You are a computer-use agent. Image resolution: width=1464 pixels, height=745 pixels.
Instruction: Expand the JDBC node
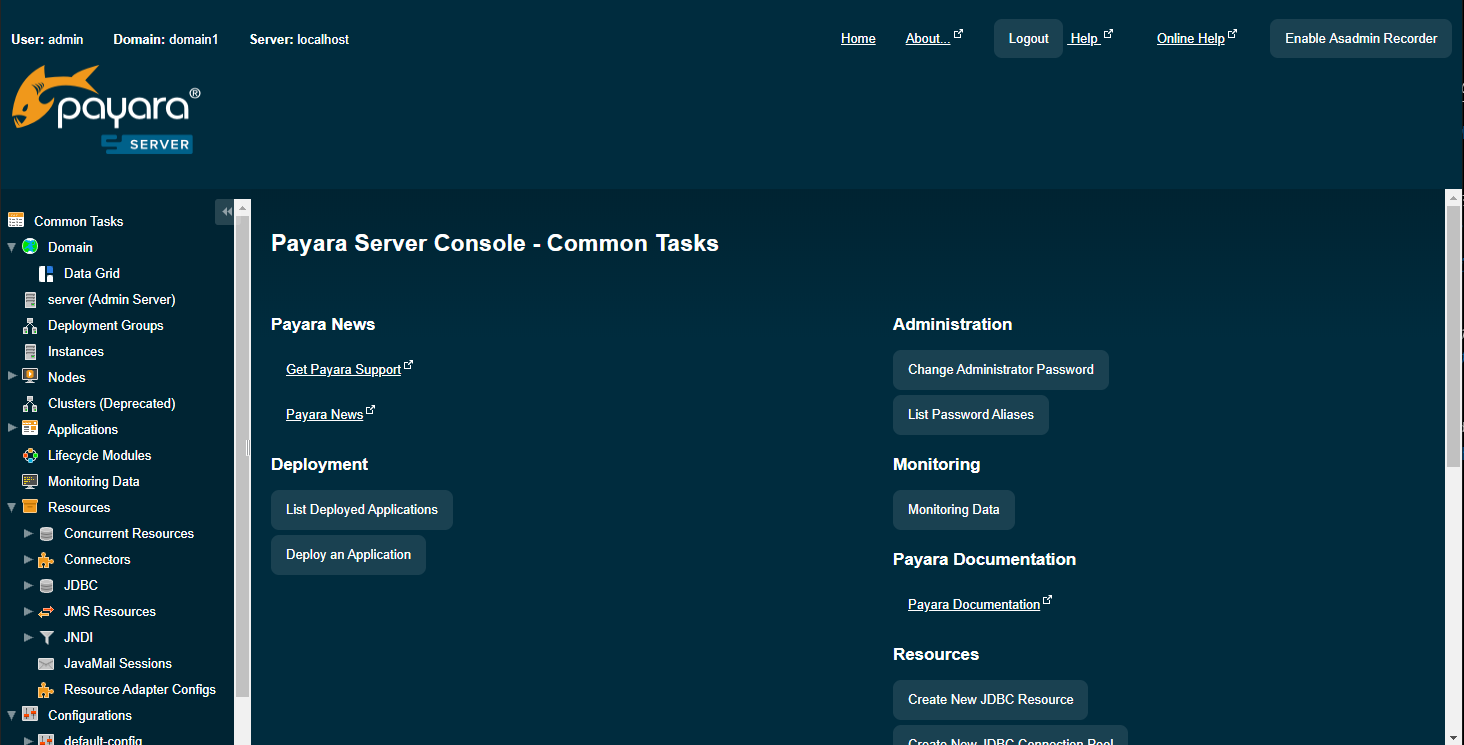28,585
